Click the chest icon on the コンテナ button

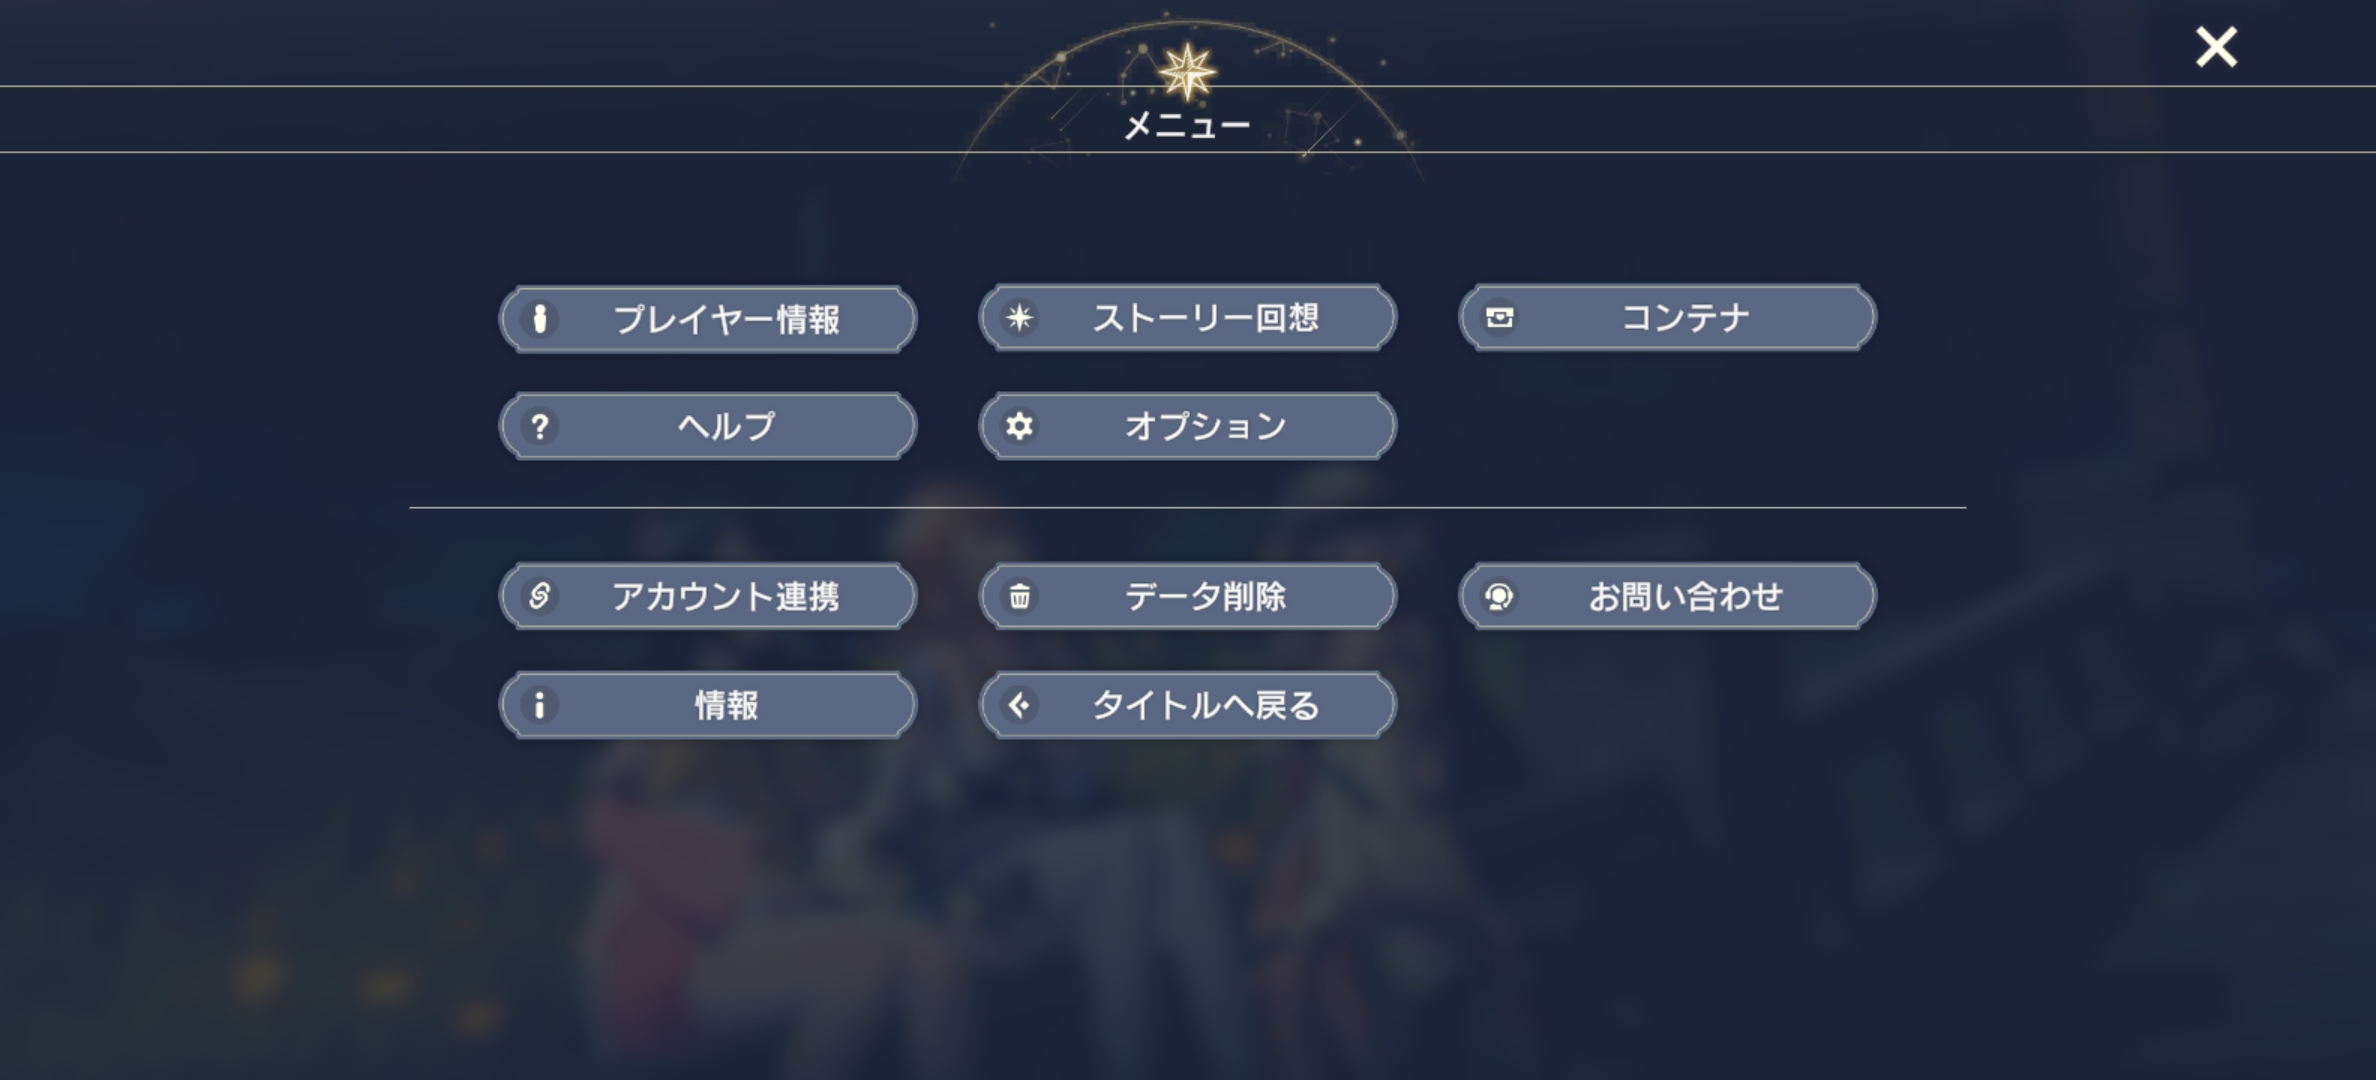pos(1501,317)
